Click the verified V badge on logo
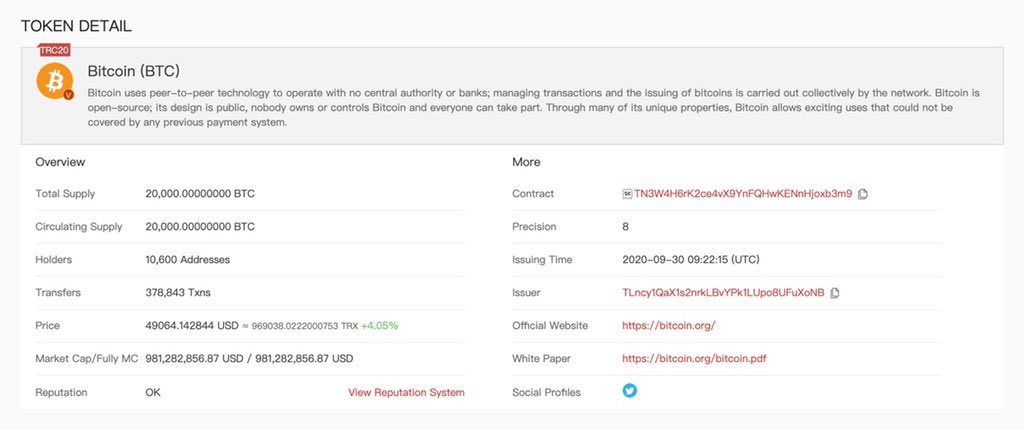This screenshot has height=430, width=1024. (69, 94)
